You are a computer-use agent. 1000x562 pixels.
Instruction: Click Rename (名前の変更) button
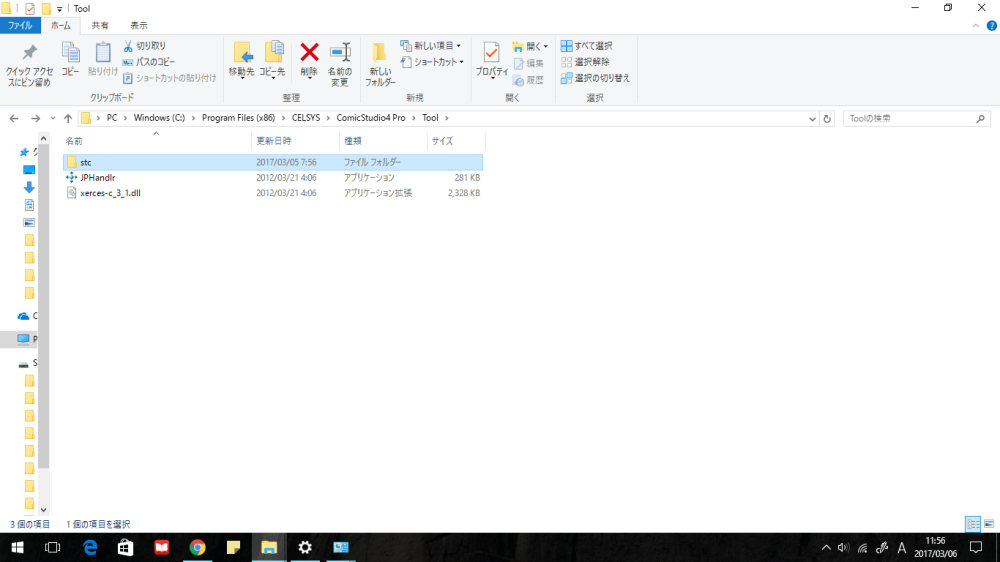point(340,64)
